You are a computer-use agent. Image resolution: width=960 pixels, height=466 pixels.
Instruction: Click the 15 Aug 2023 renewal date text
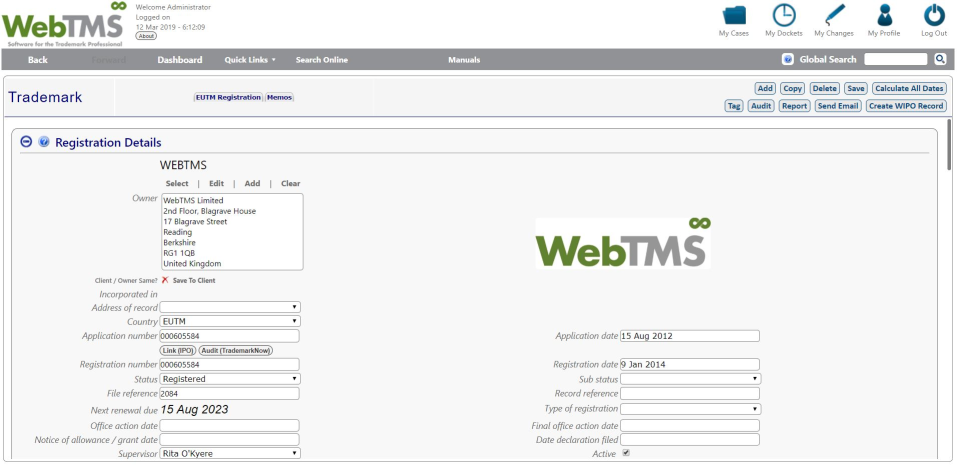tap(195, 410)
